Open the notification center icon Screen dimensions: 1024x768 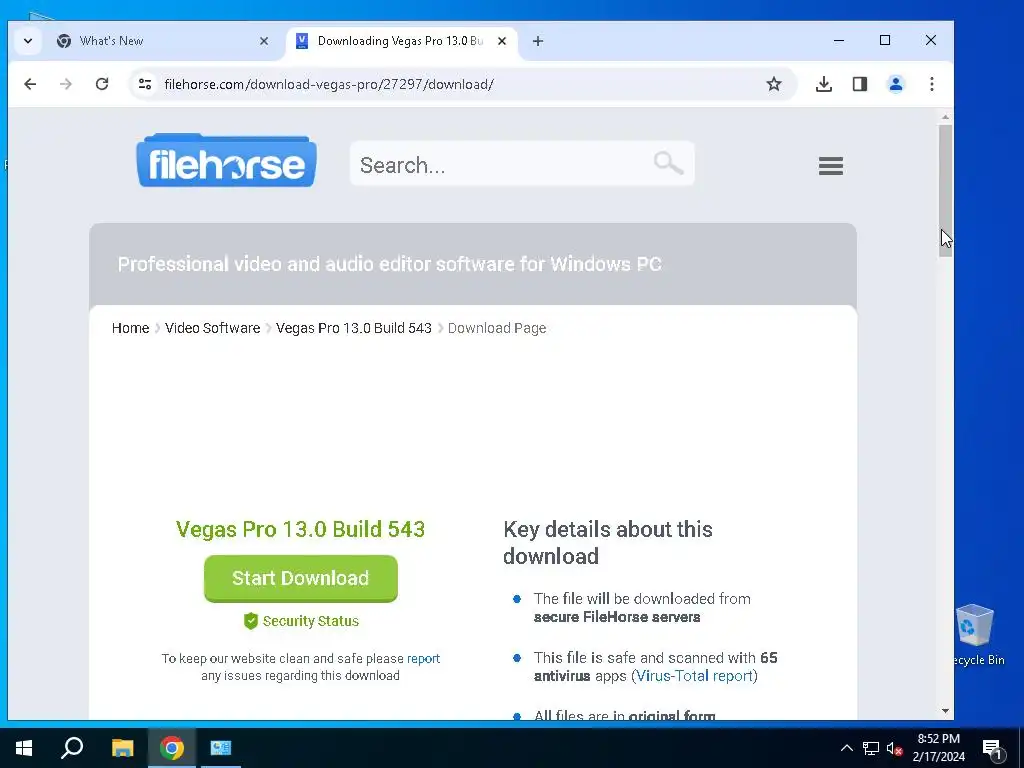992,749
